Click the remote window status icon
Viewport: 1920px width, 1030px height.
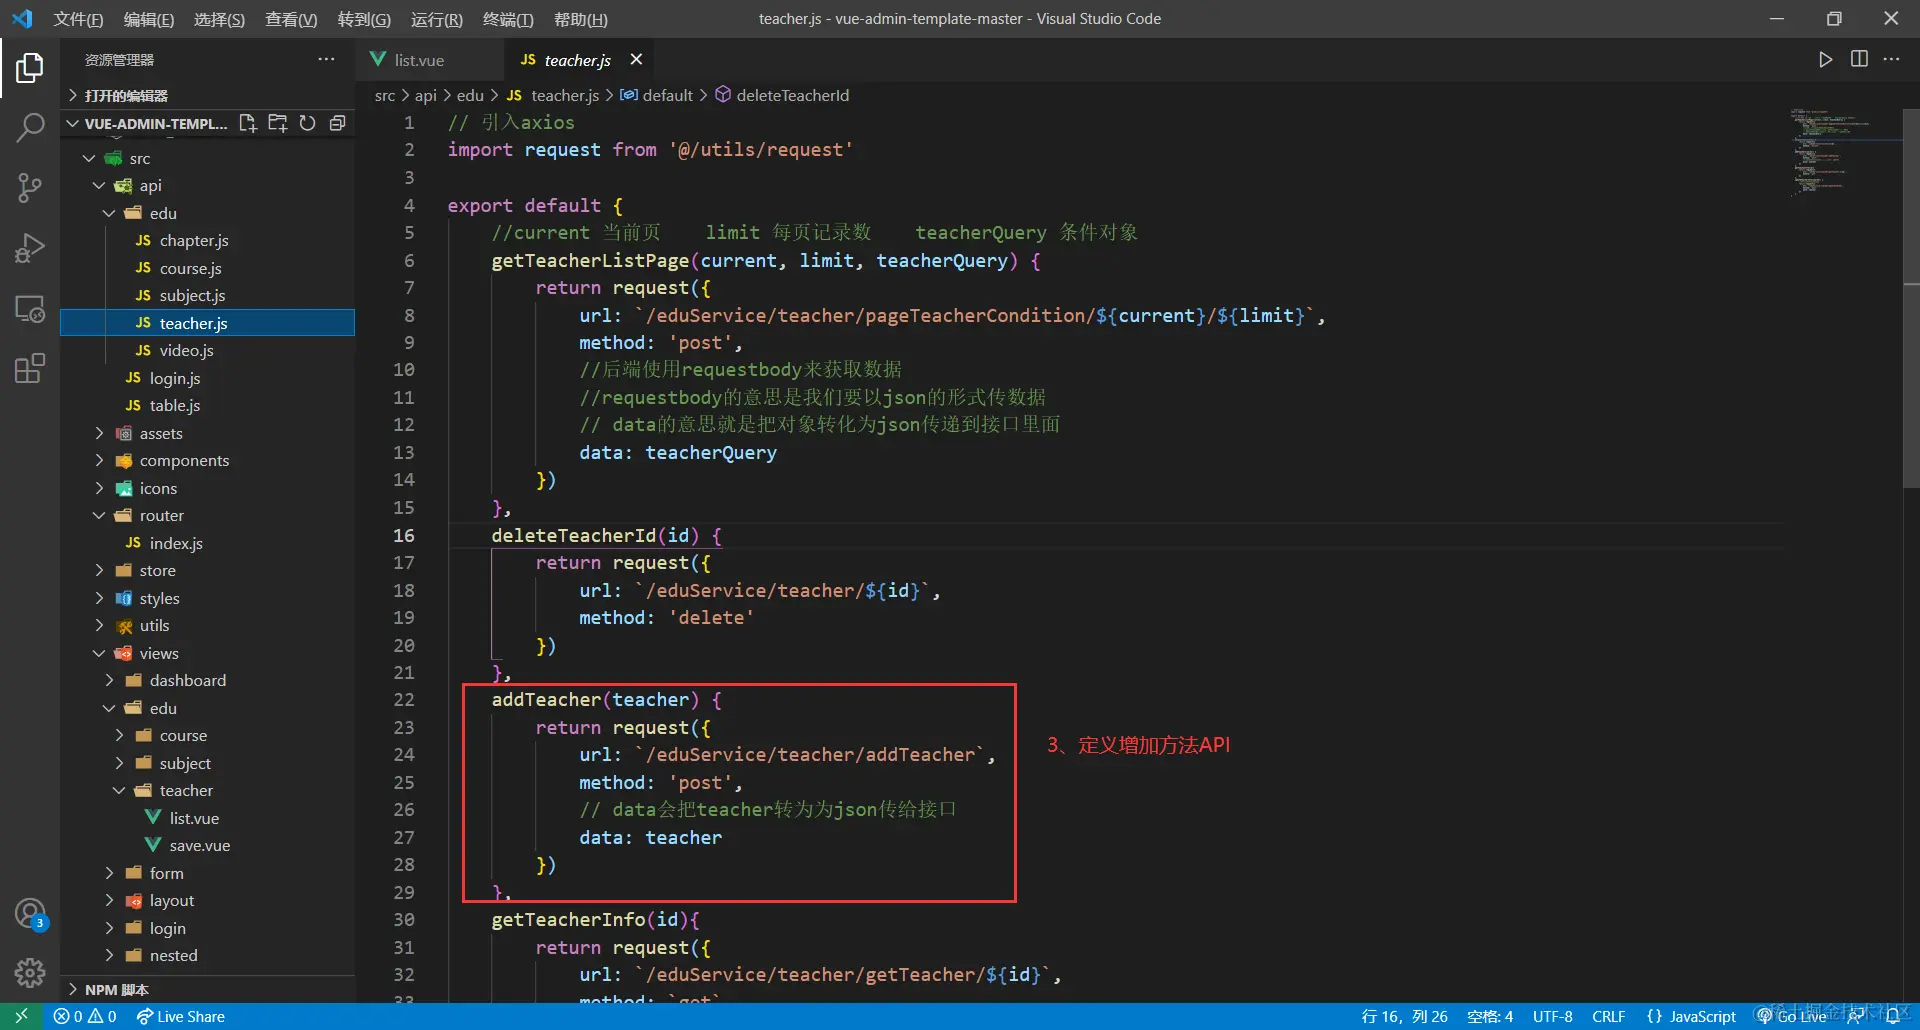(21, 1016)
